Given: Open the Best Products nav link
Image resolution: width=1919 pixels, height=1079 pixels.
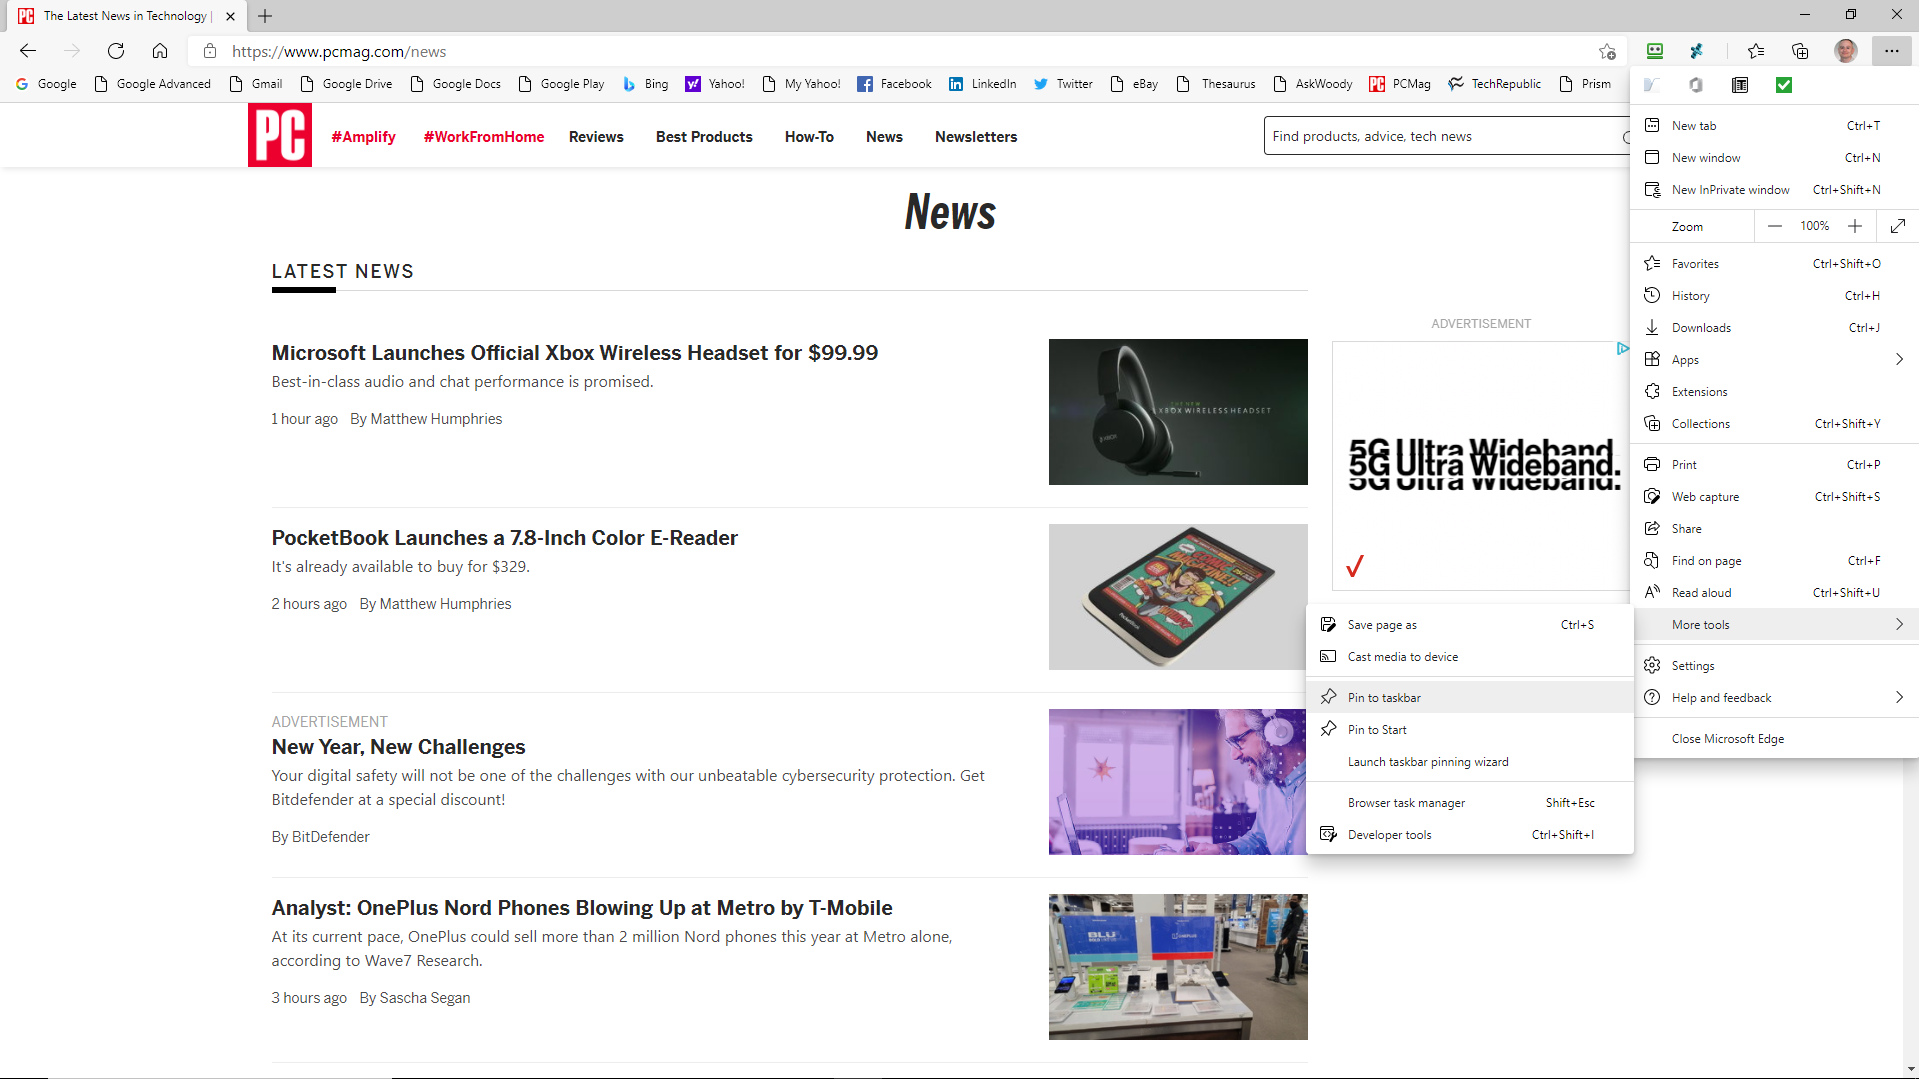Looking at the screenshot, I should tap(704, 137).
